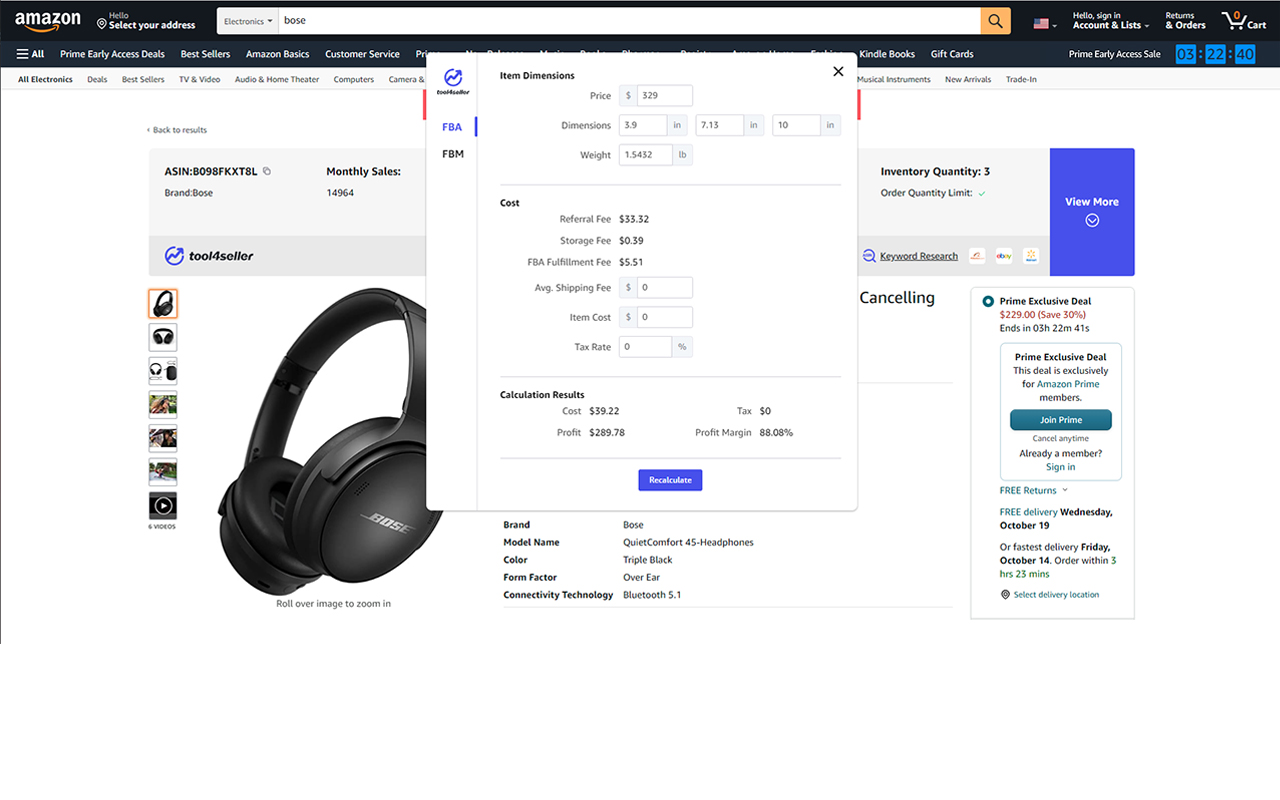Image resolution: width=1280 pixels, height=800 pixels.
Task: Click the Select your address location icon
Action: (x=102, y=22)
